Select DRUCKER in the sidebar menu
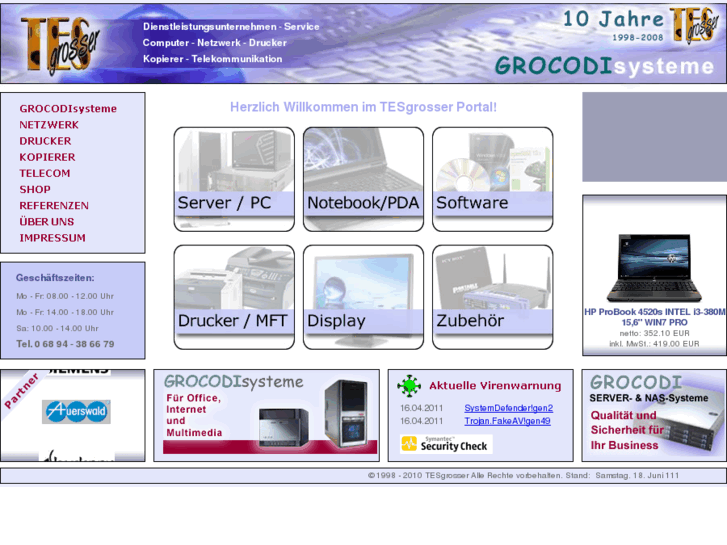The width and height of the screenshot is (727, 545). tap(45, 141)
